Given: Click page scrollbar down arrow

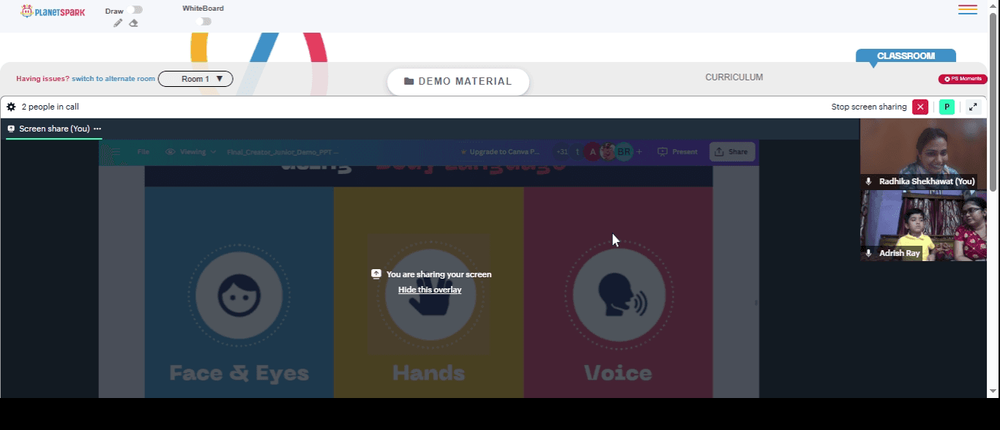Looking at the screenshot, I should 993,390.
